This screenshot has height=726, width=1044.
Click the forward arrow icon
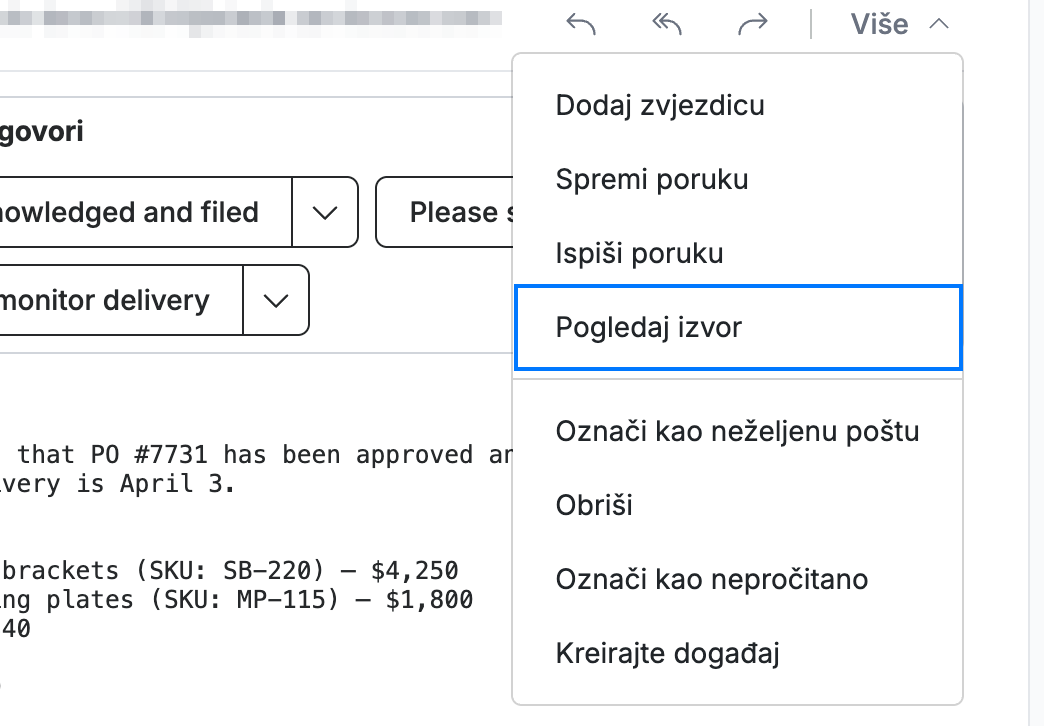click(752, 25)
